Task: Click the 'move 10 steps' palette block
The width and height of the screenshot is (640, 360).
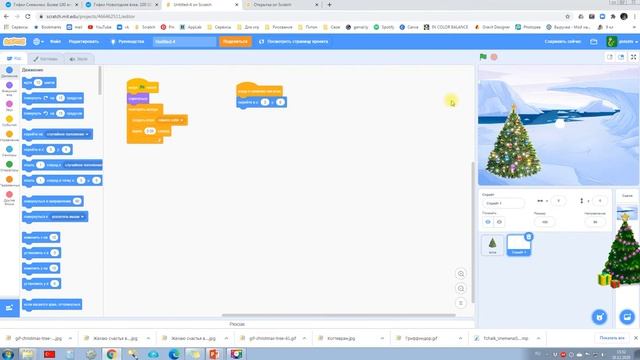Action: pos(40,82)
